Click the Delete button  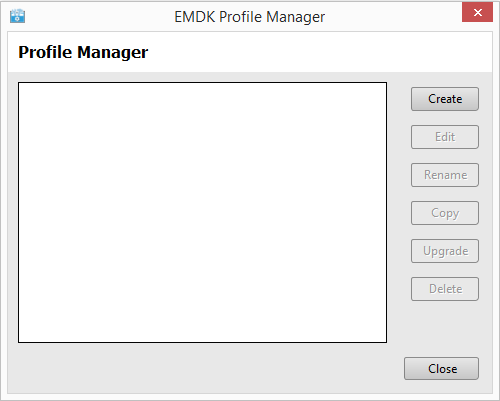[445, 289]
